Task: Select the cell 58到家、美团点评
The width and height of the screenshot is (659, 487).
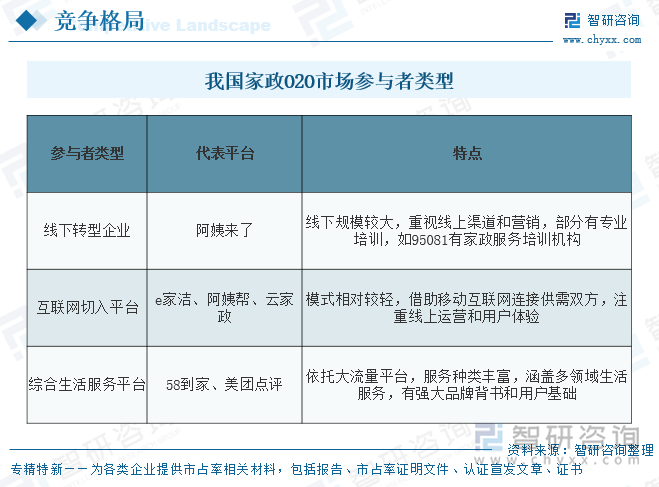Action: pos(224,384)
